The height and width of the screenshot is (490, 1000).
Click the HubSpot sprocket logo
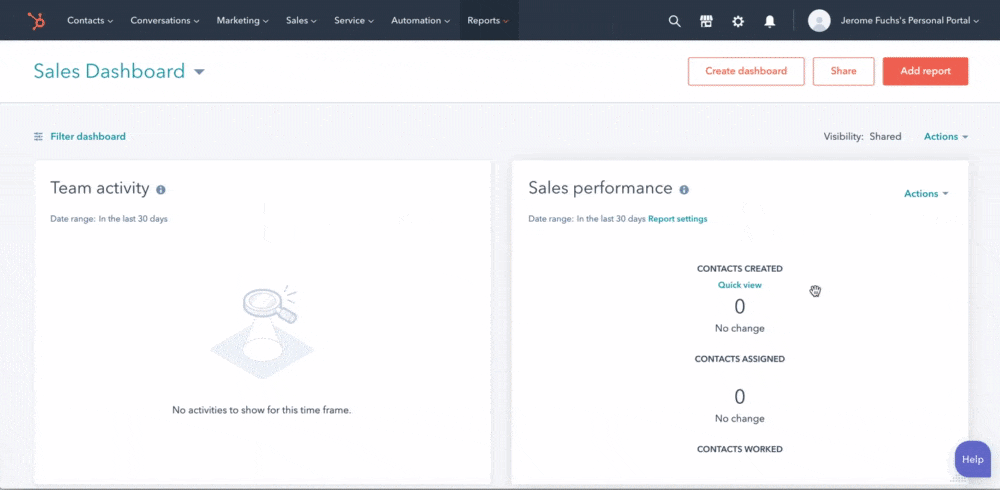[35, 20]
